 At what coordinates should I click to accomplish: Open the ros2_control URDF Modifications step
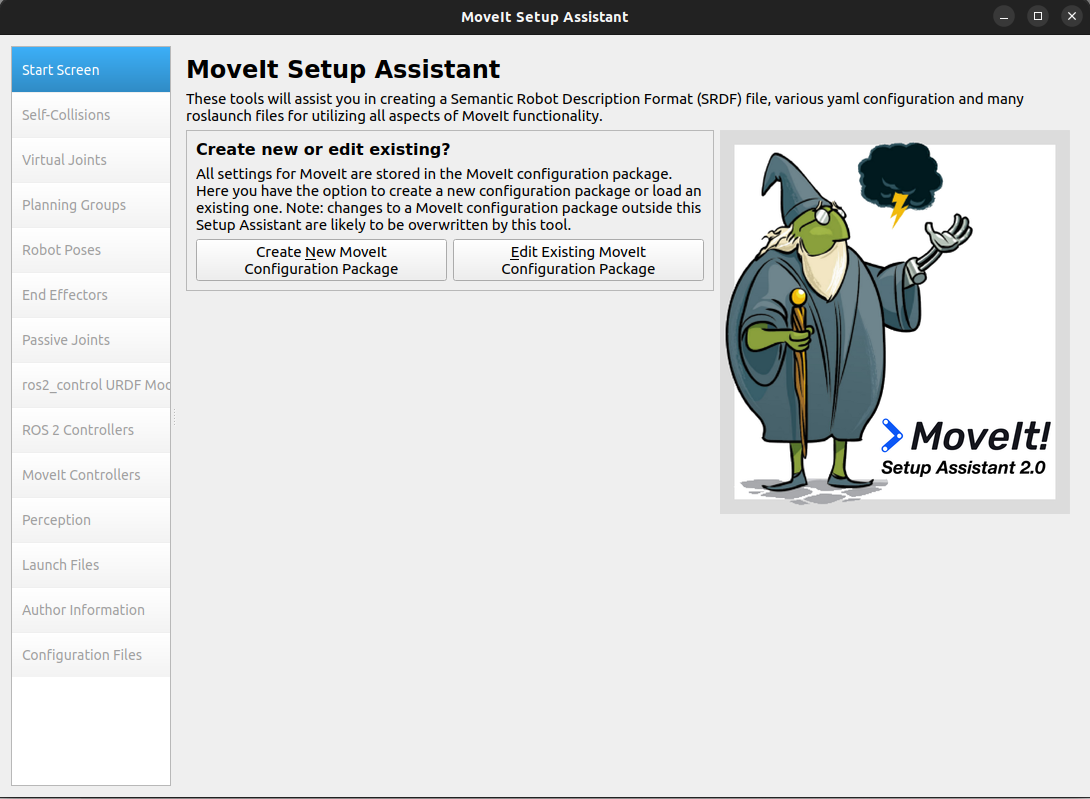(x=90, y=384)
